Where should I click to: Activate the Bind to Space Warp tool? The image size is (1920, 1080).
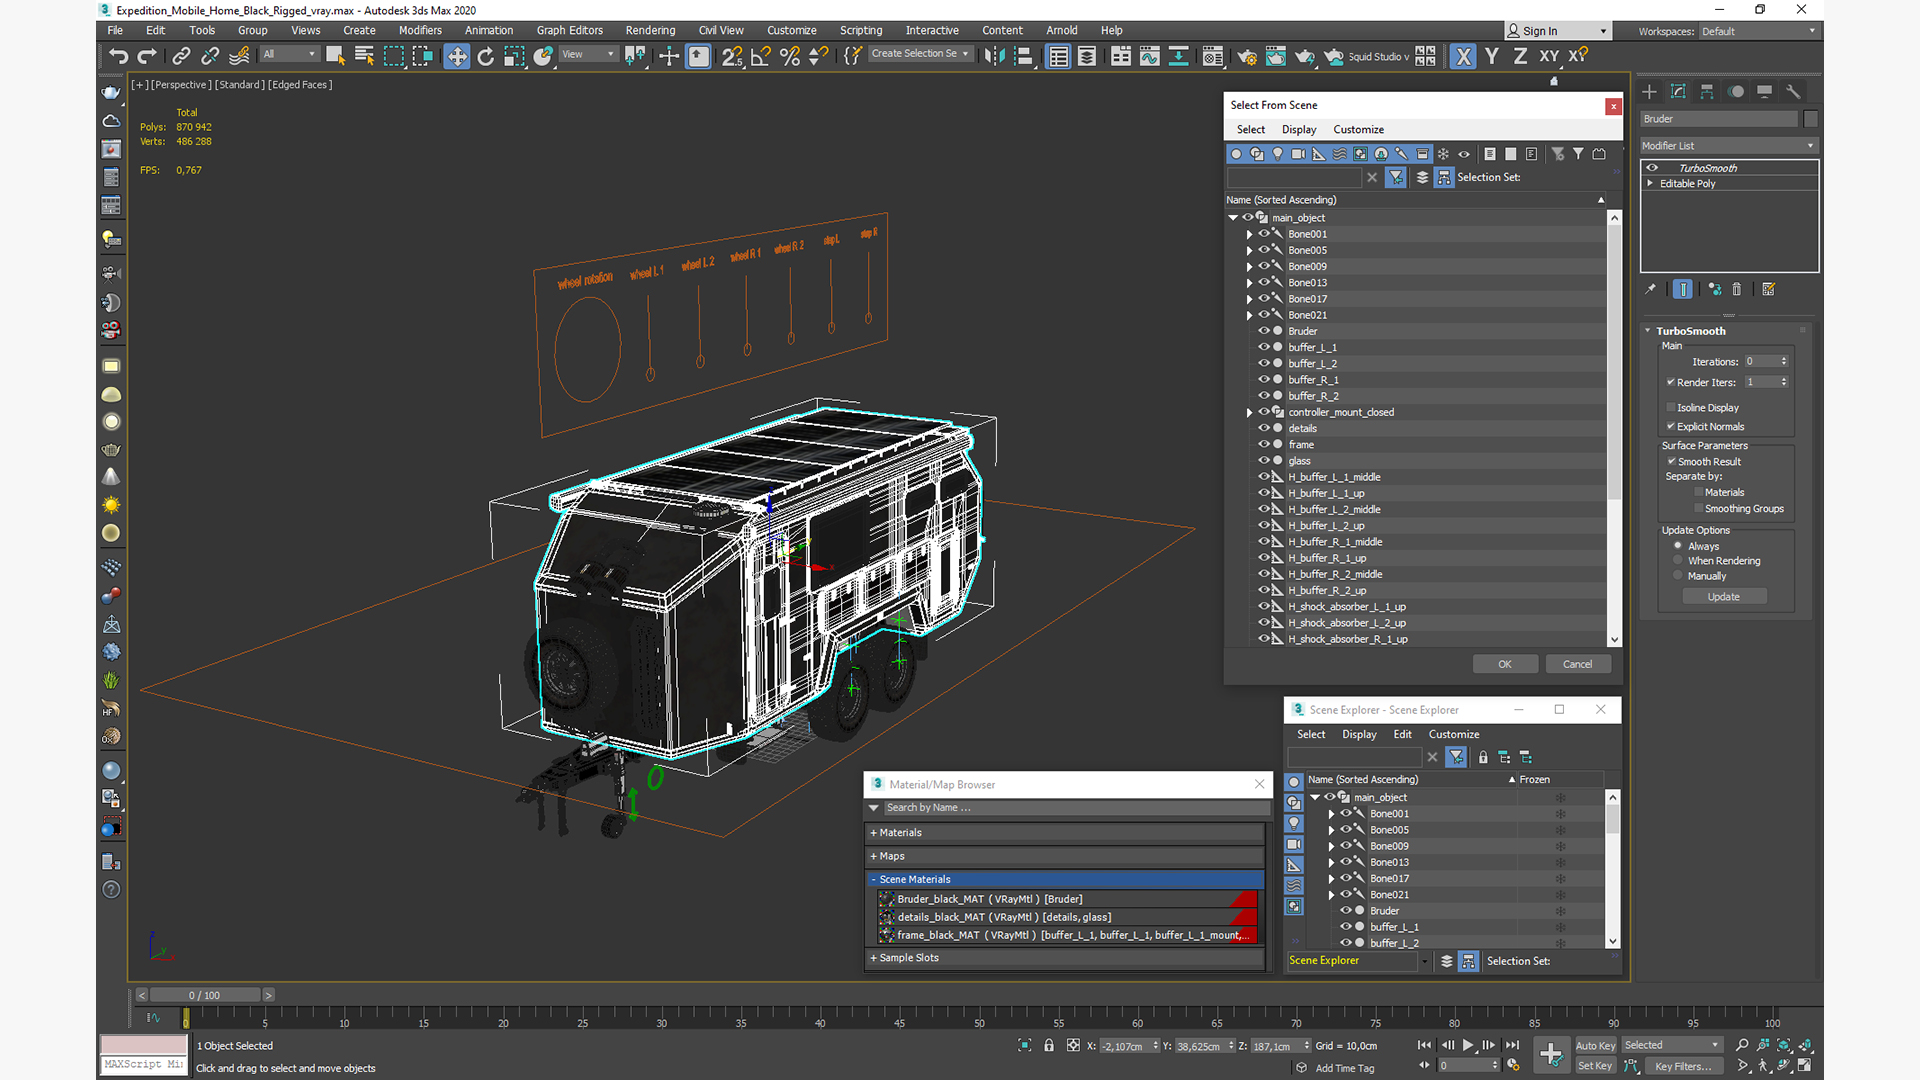coord(239,56)
